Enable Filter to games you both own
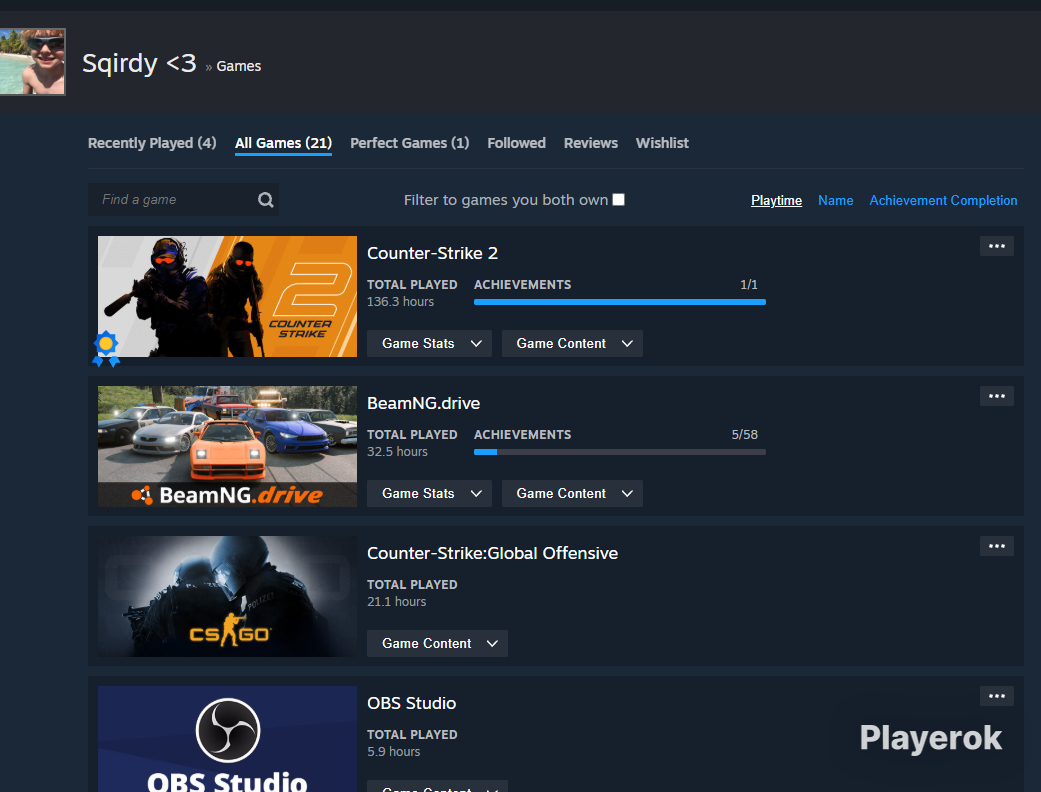This screenshot has height=792, width=1041. 618,200
